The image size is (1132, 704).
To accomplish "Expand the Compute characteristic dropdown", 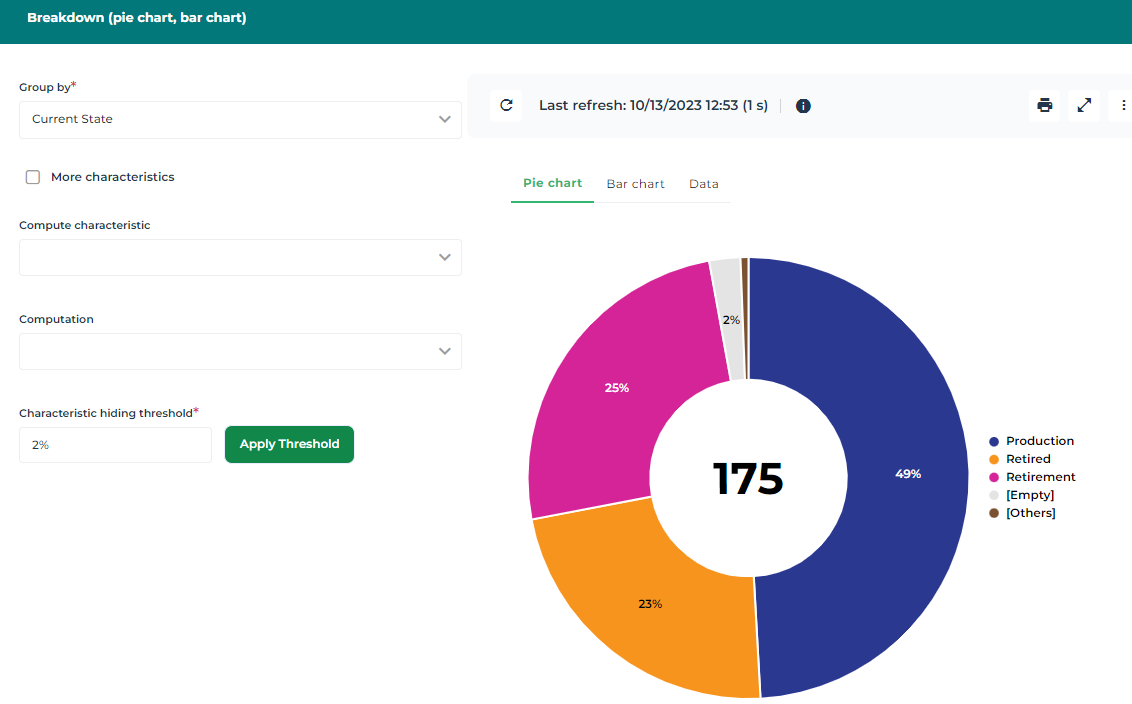I will [x=240, y=257].
